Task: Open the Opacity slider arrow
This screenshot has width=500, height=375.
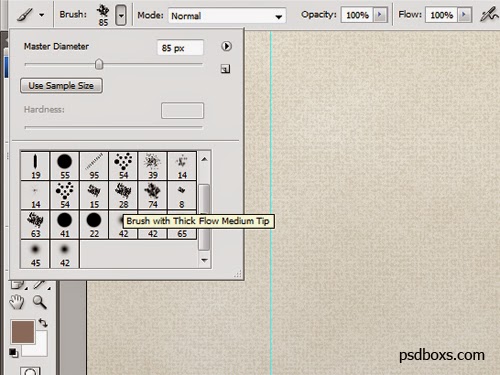Action: pos(380,15)
